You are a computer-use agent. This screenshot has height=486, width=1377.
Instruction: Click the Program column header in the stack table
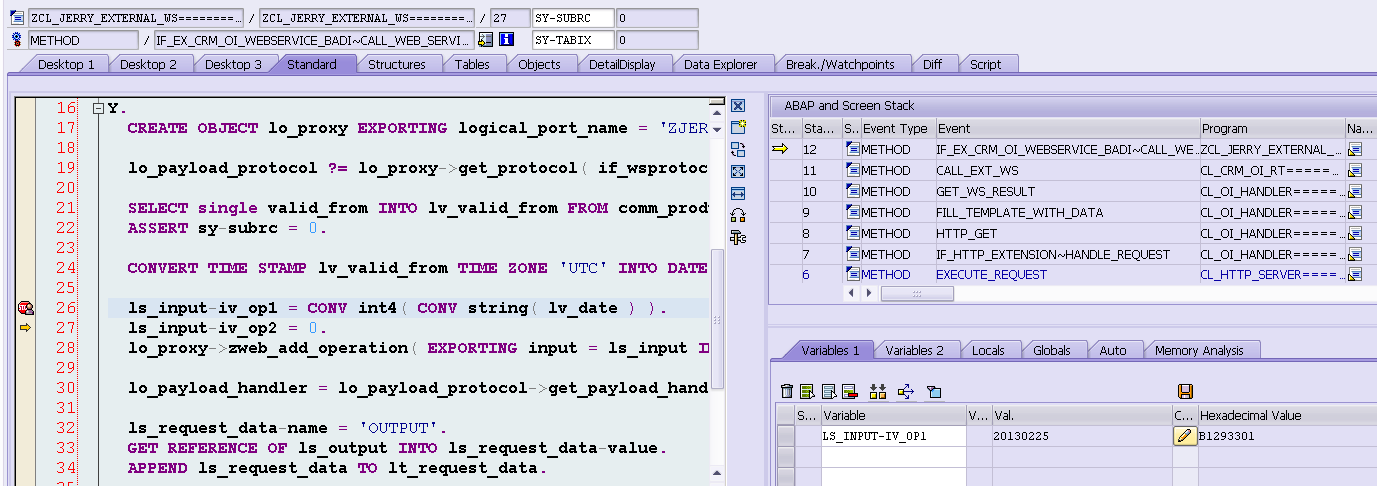(x=1272, y=129)
